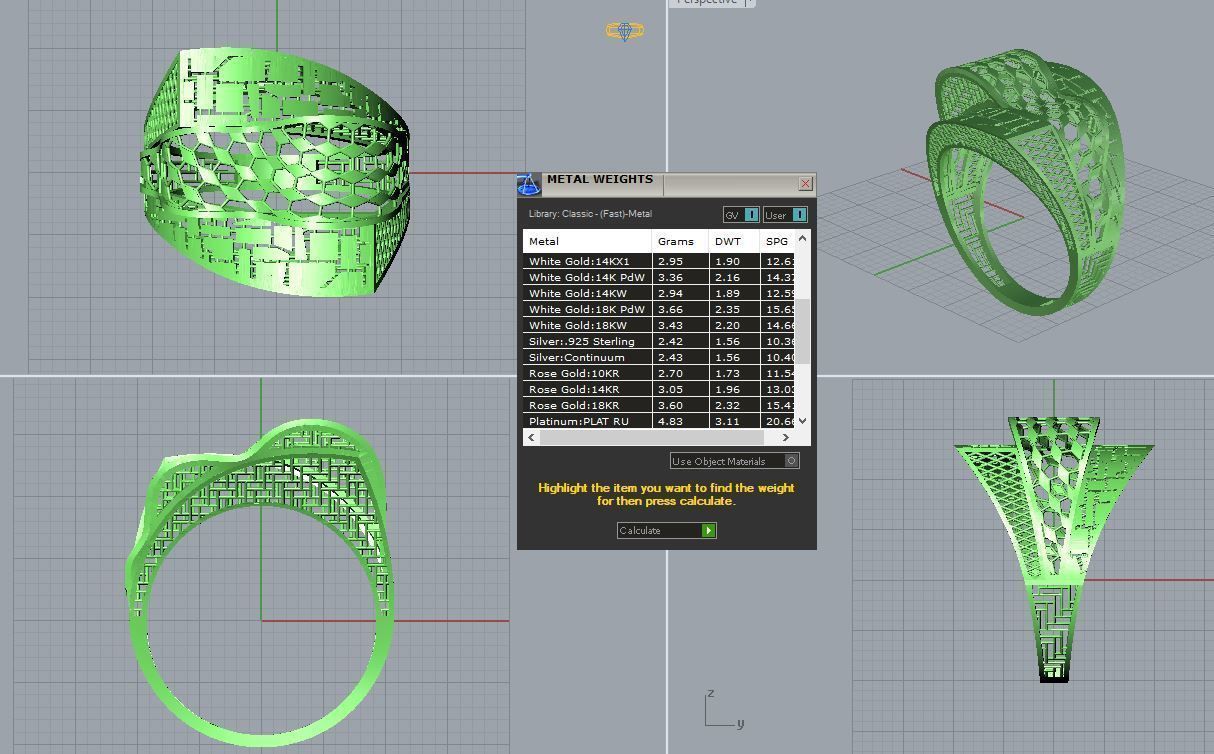Select the Platinum:PLAT RU row
This screenshot has height=754, width=1214.
pyautogui.click(x=659, y=421)
